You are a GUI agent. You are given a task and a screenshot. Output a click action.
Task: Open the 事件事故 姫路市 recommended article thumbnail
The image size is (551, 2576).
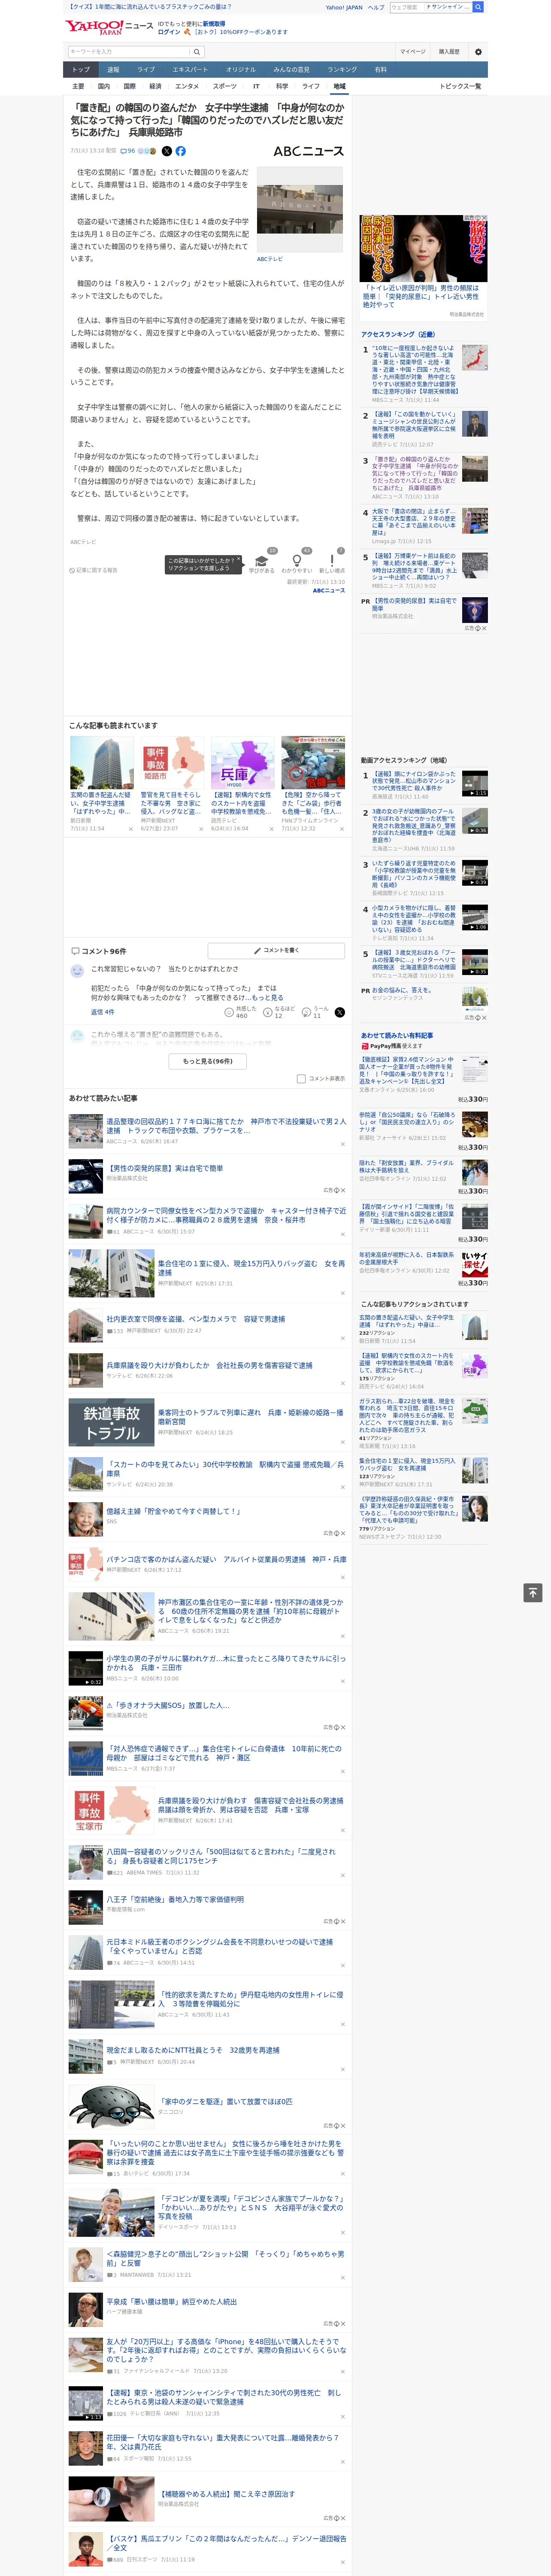click(x=172, y=763)
